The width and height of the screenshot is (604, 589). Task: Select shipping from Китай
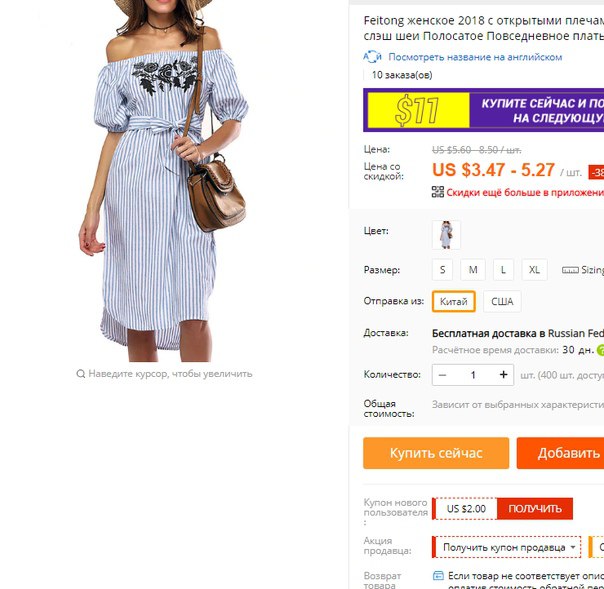[x=453, y=301]
